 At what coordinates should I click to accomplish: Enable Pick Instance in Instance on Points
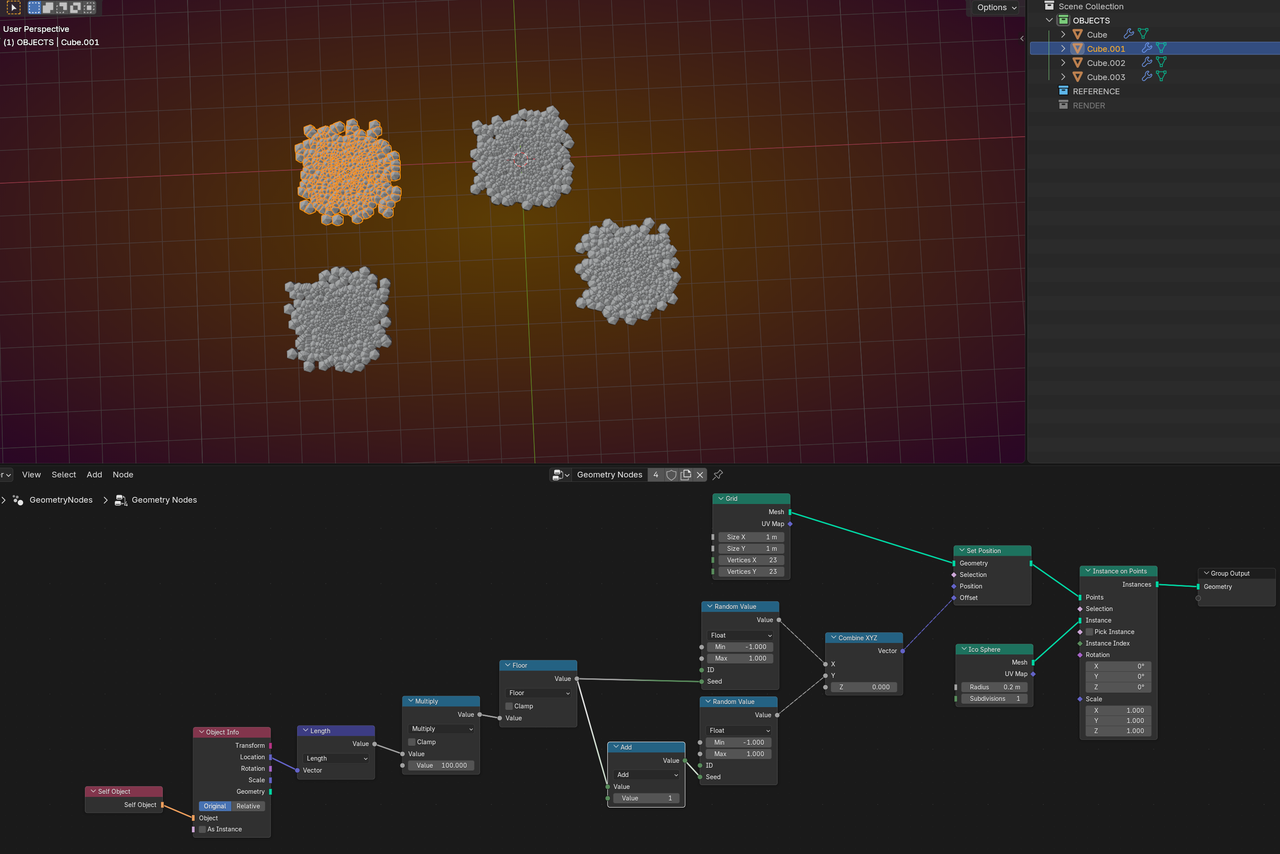1089,632
